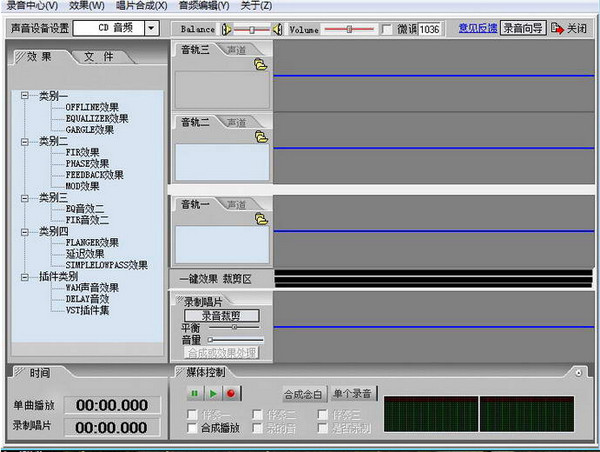Start recording with the red record button

pos(231,393)
